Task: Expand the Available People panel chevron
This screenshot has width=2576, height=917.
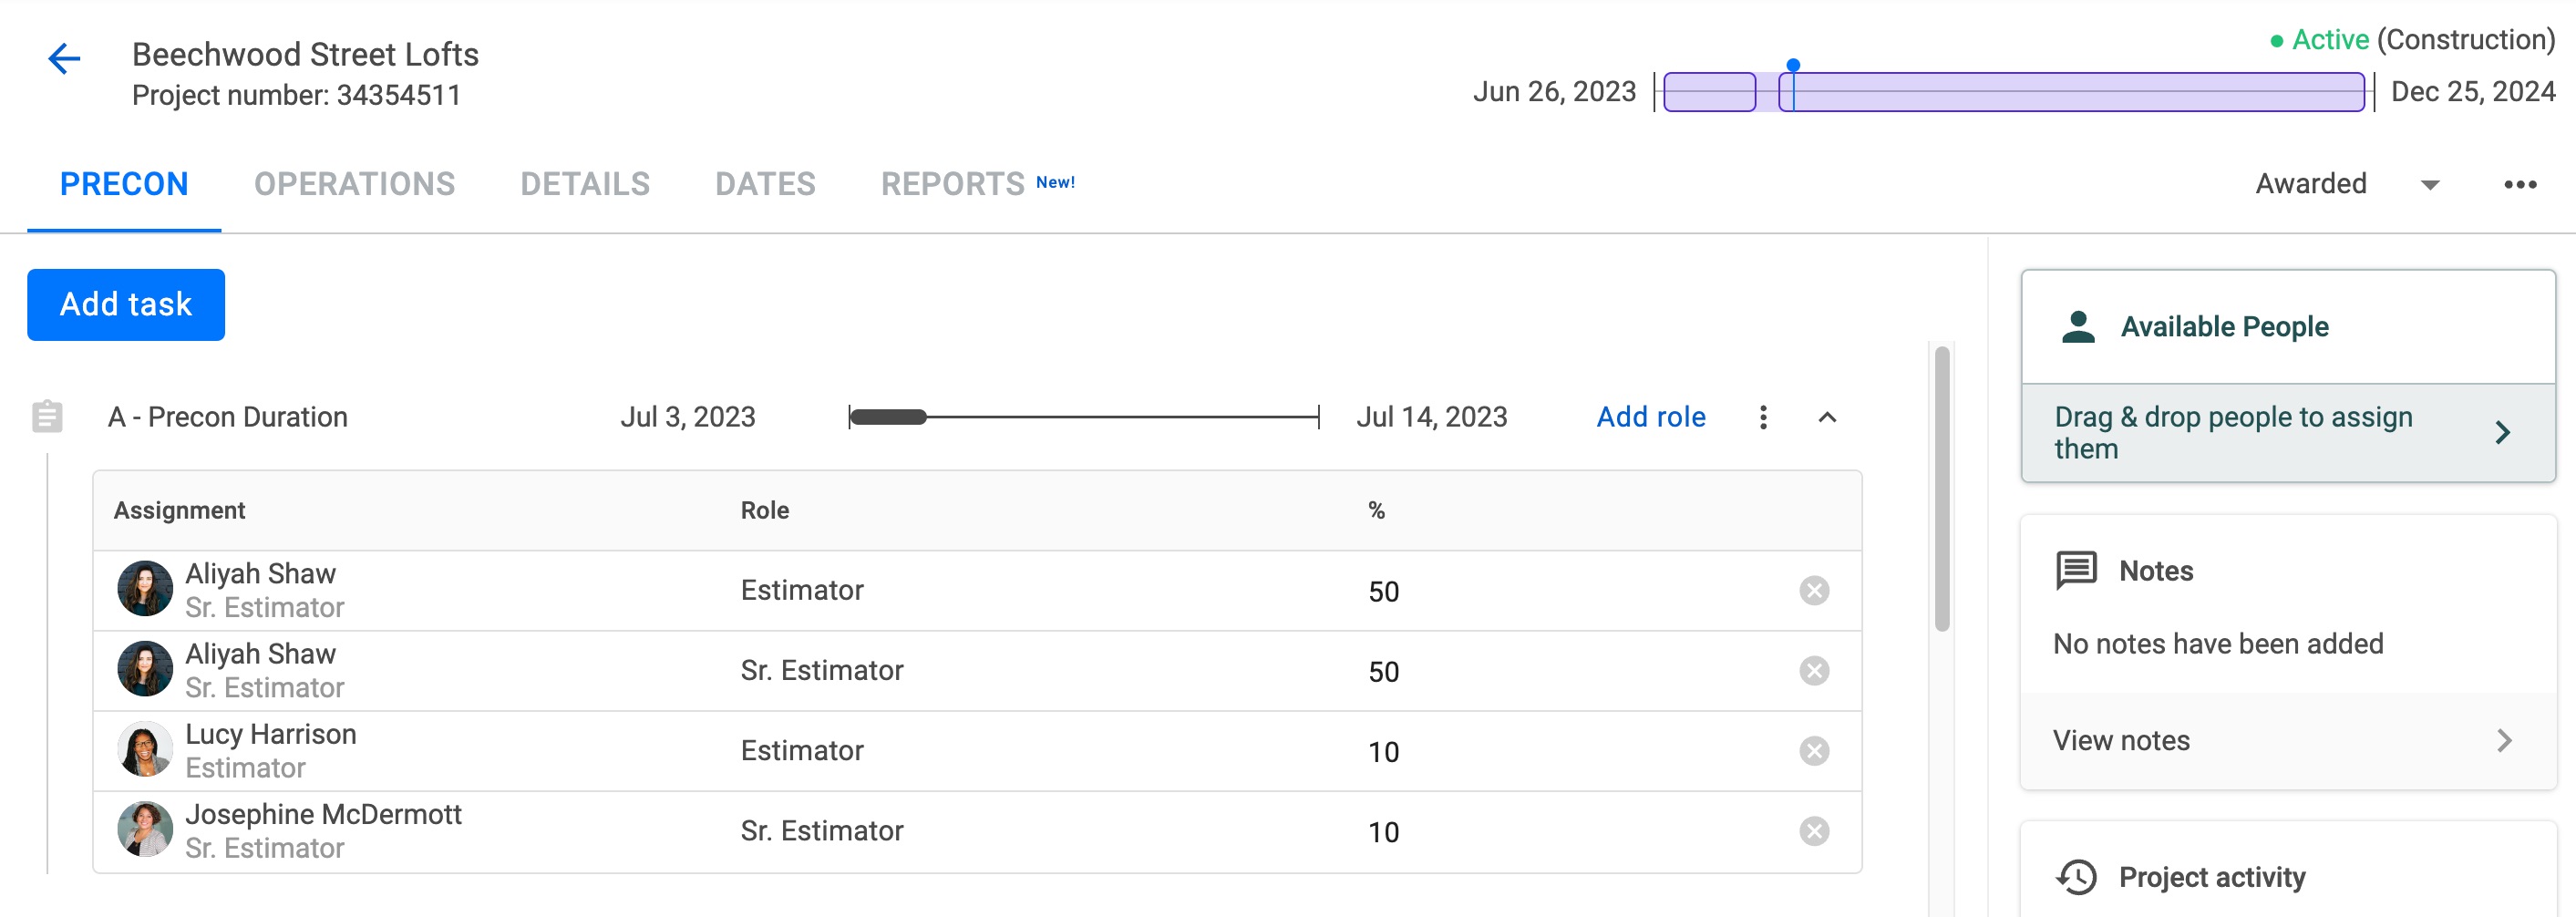Action: click(x=2504, y=432)
